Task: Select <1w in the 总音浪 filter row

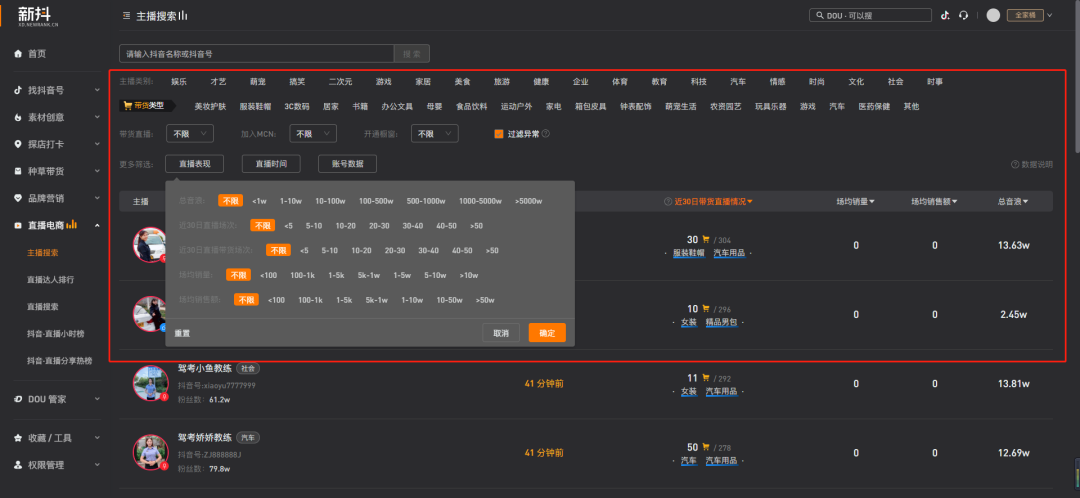Action: coord(259,201)
